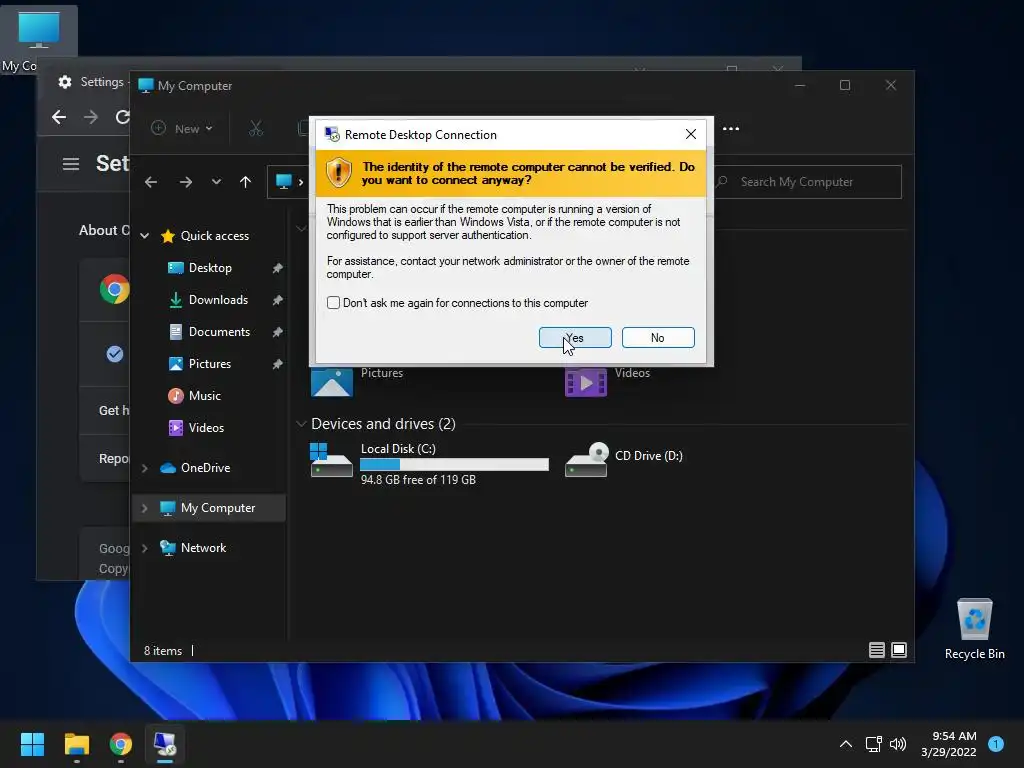Expand the My Computer tree node
Screen dimensions: 1024x768
pos(144,508)
